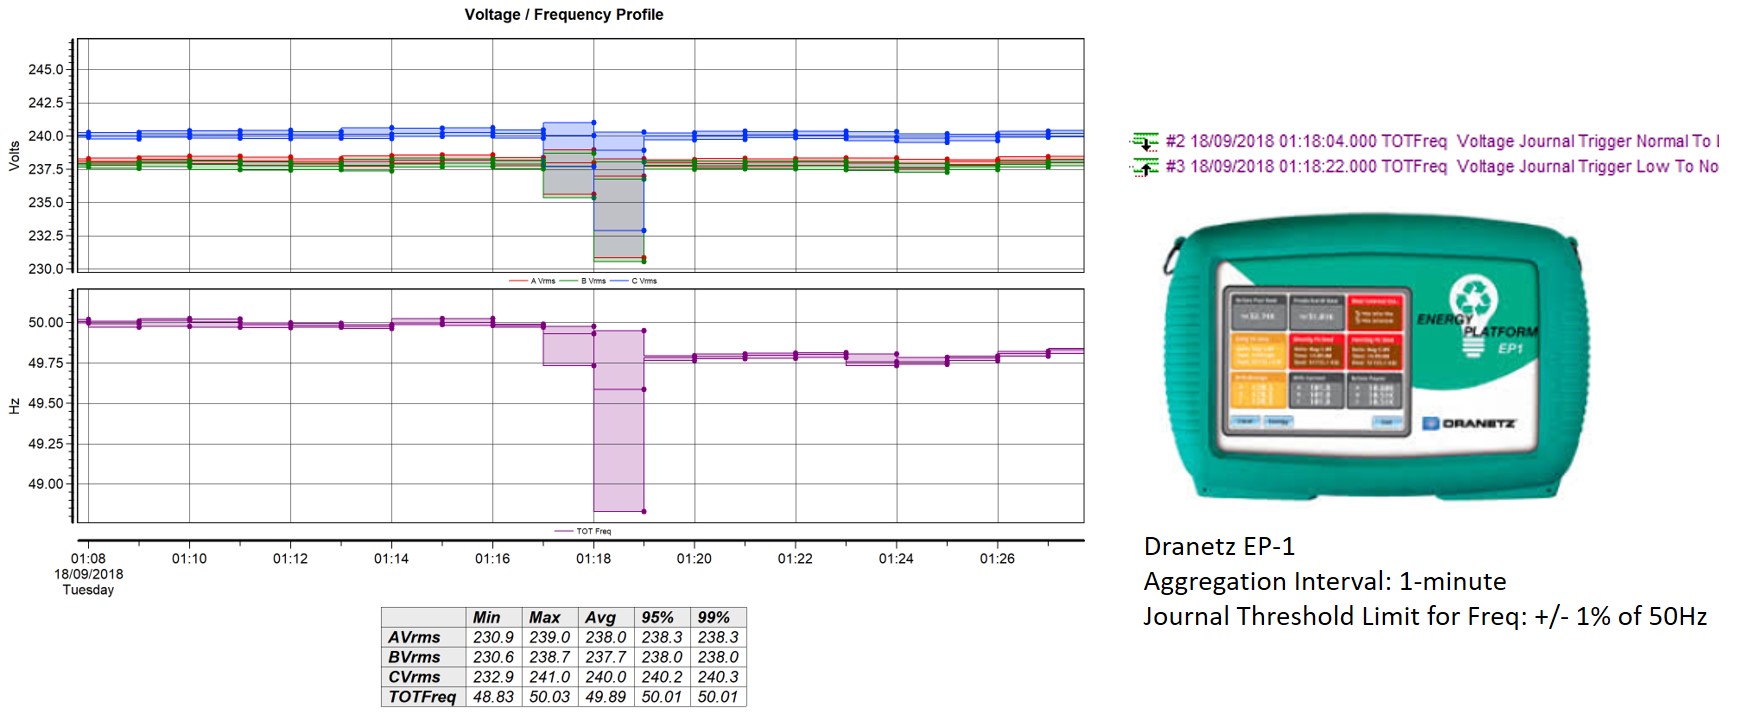
Task: Click the CVrms Min value 232.9
Action: (494, 677)
